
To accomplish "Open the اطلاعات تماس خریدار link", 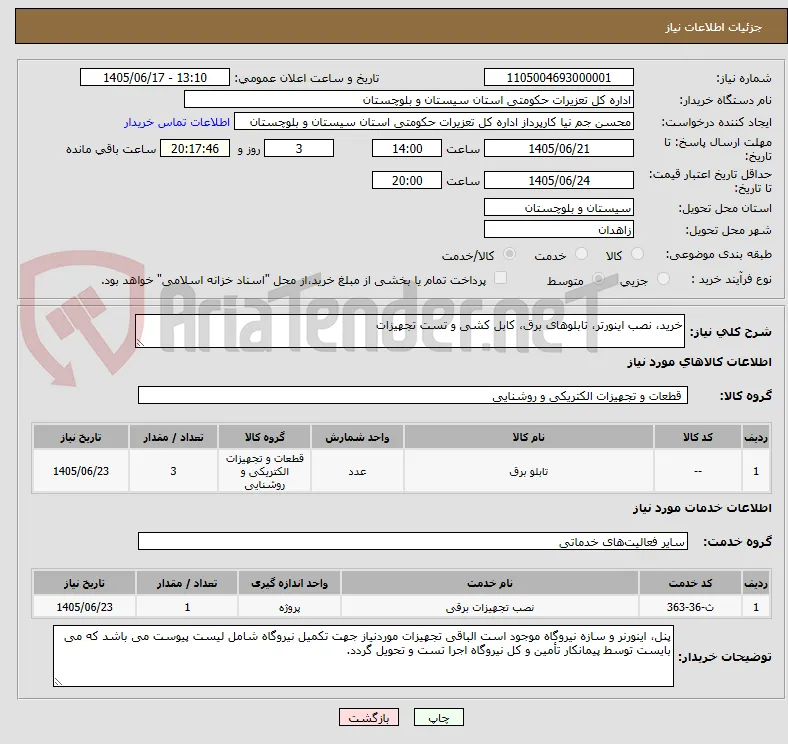I will [x=177, y=122].
